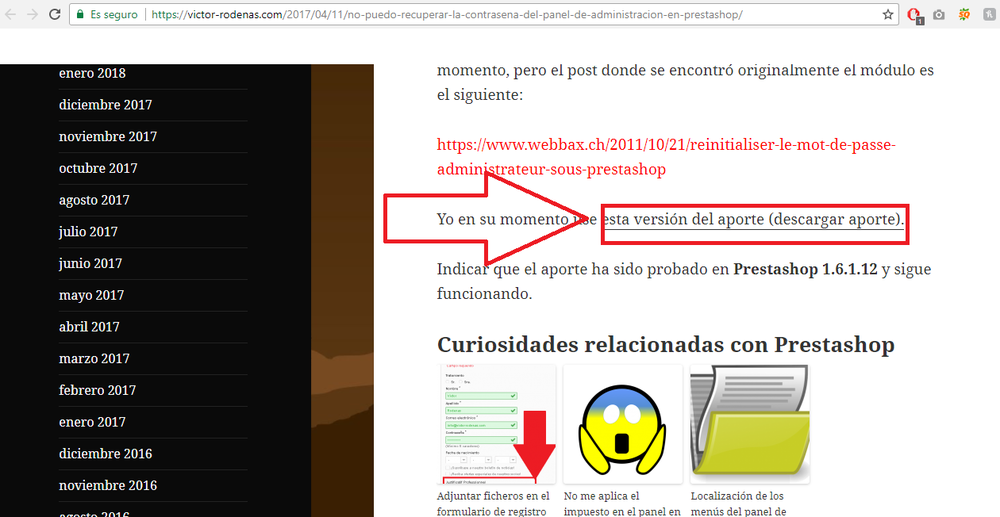The height and width of the screenshot is (517, 1000).
Task: Click the browser forward arrow
Action: tap(33, 14)
